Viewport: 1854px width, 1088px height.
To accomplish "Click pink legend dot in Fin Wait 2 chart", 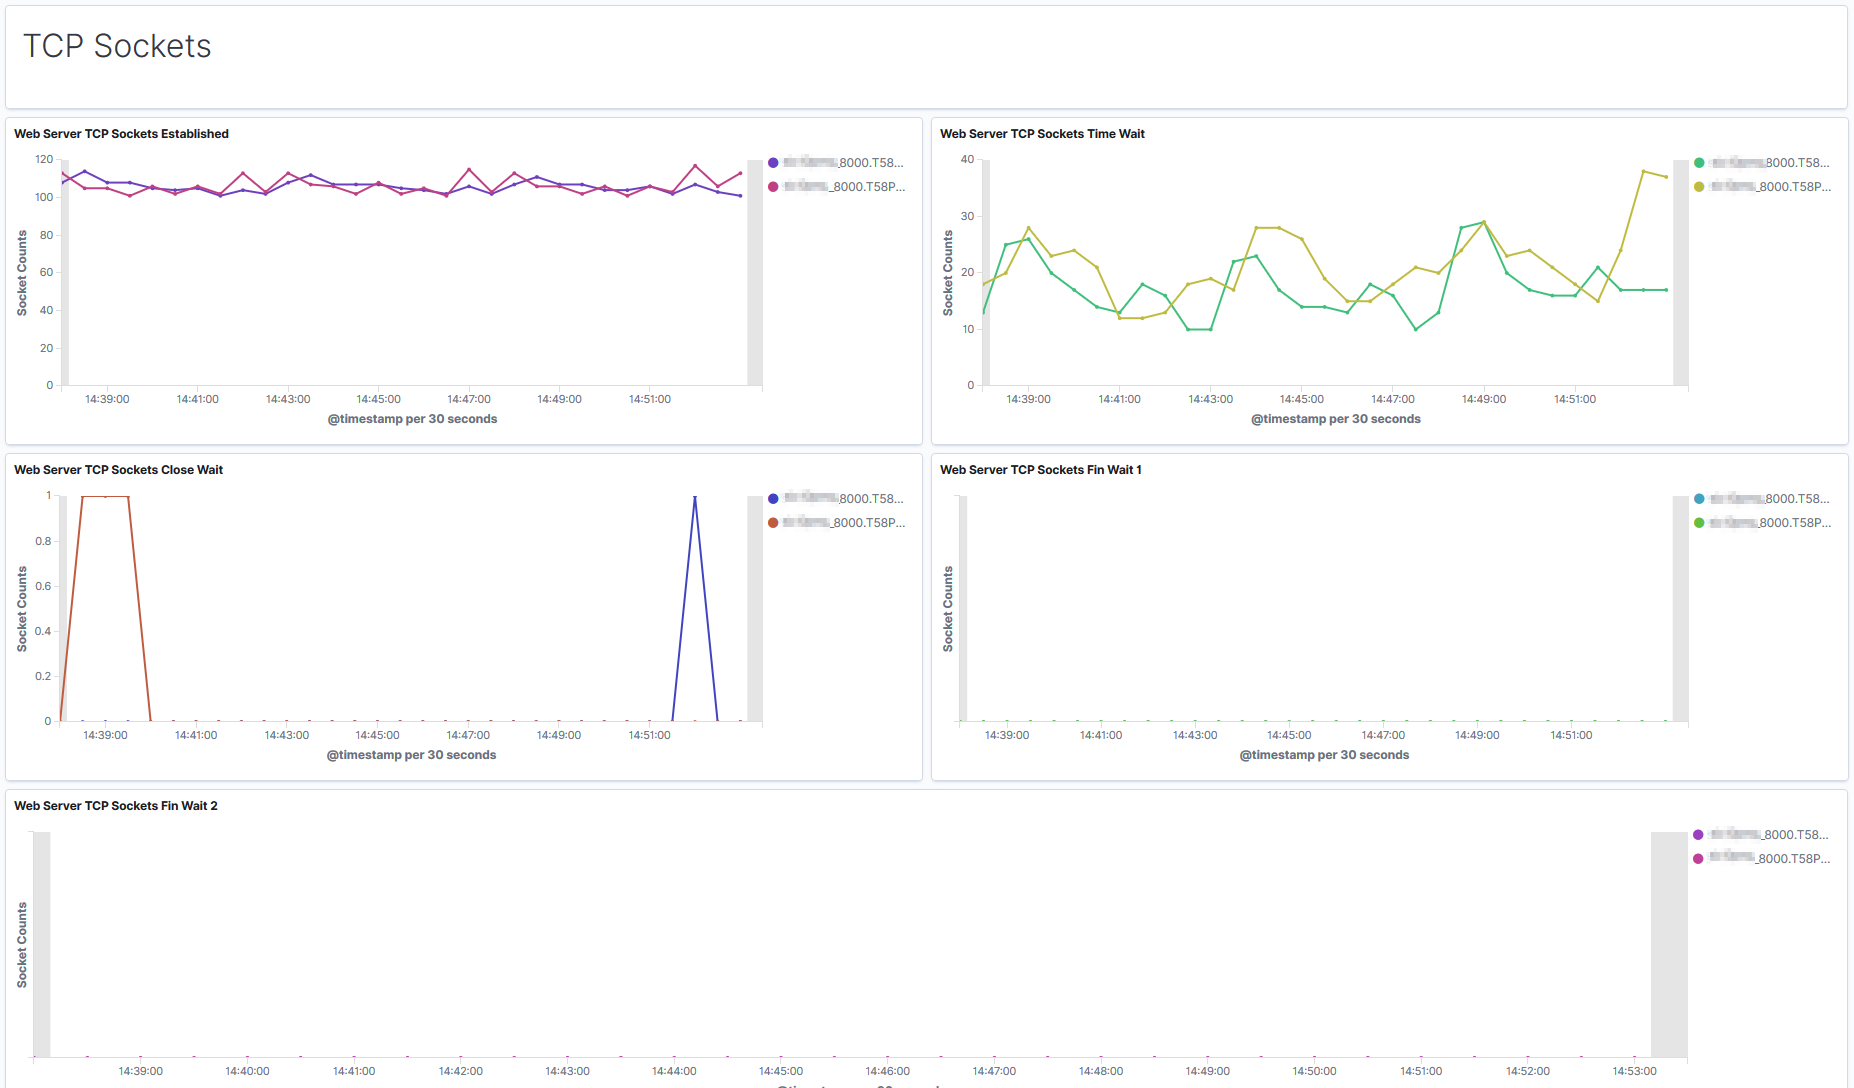I will [1698, 859].
